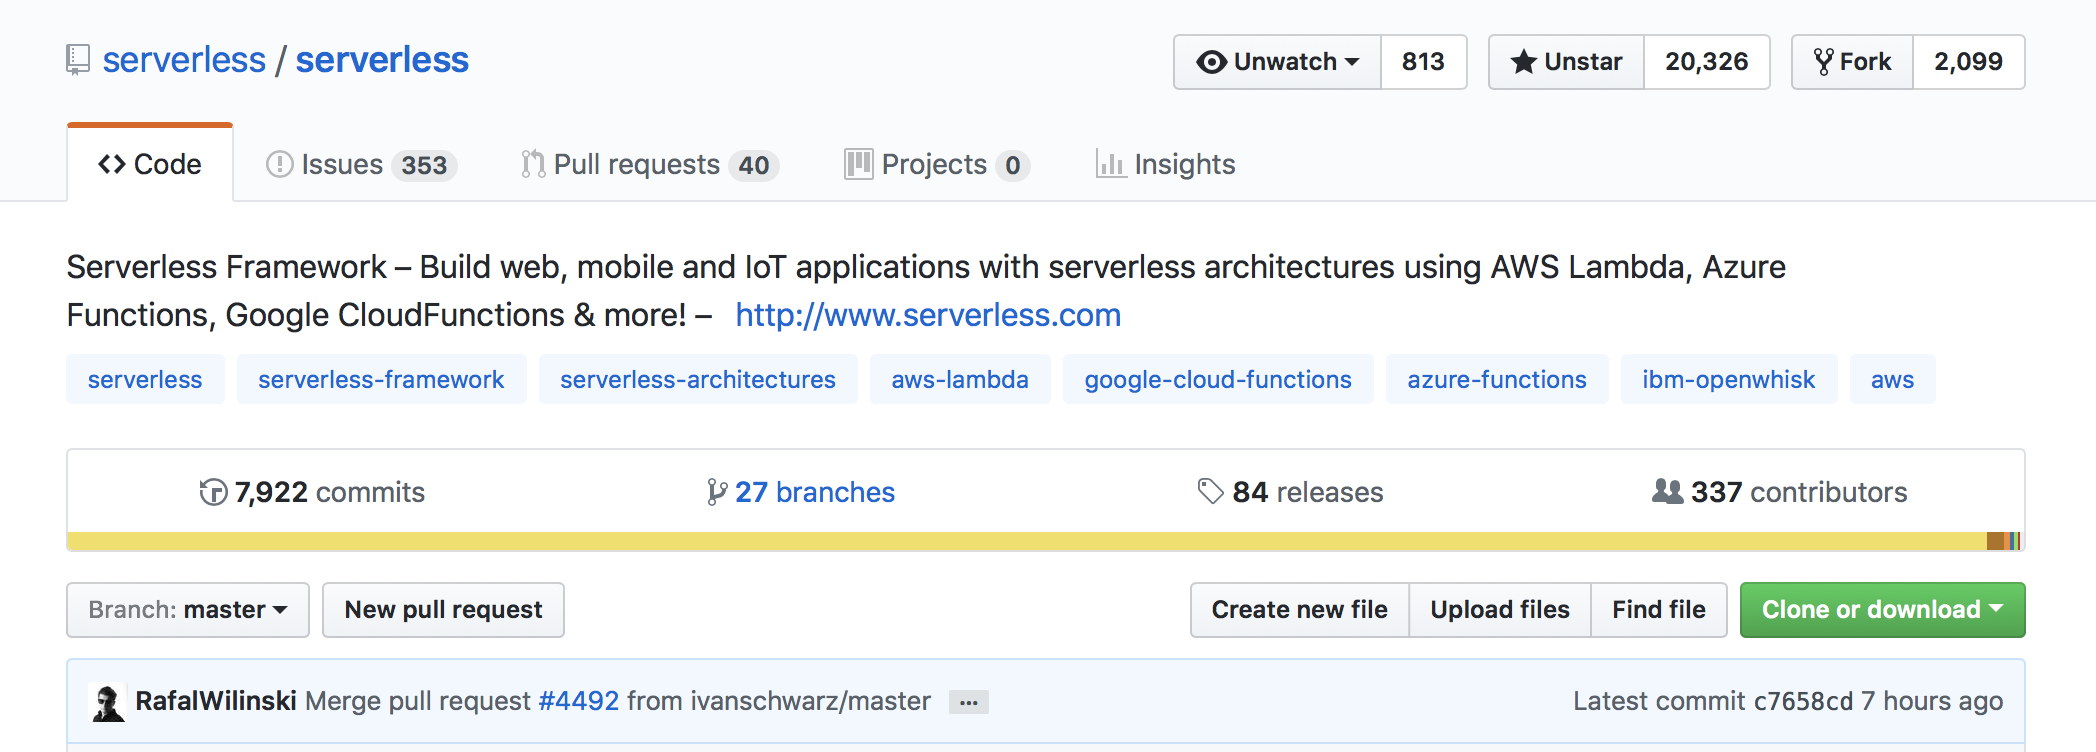The image size is (2096, 752).
Task: Click the Issues 353 counter badge
Action: coord(424,165)
